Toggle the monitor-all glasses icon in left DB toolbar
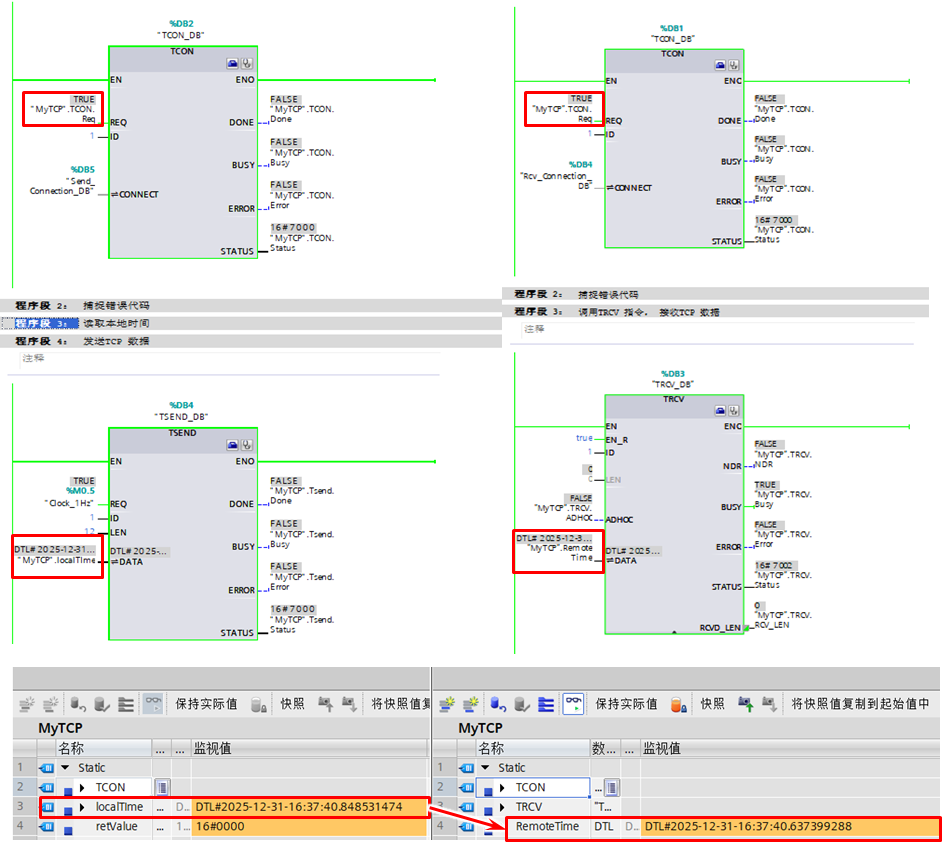The width and height of the screenshot is (942, 854). (153, 704)
